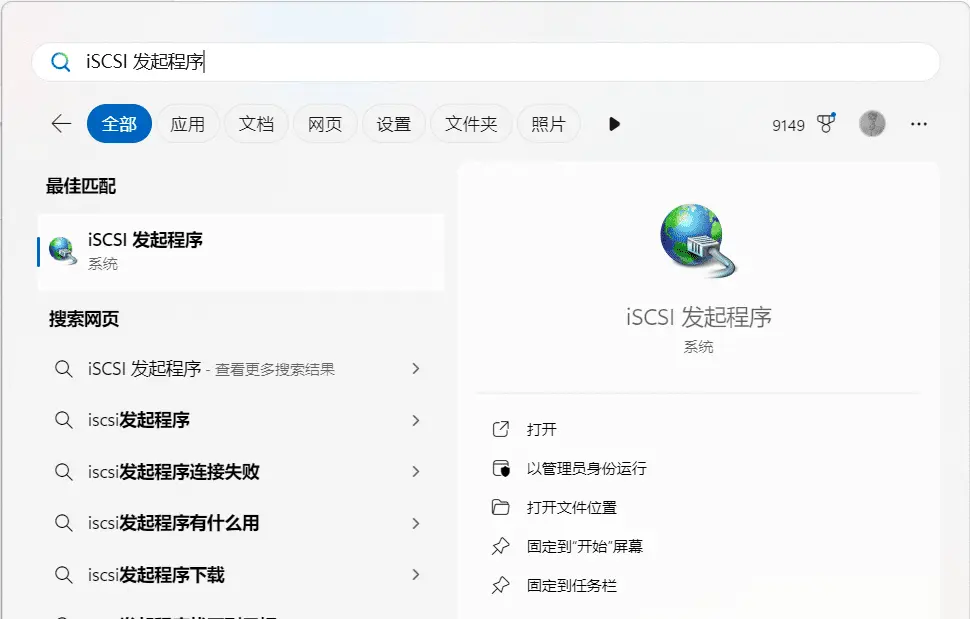Click the 打开文件位置 folder icon
Screen dimensions: 970x619
pos(501,507)
